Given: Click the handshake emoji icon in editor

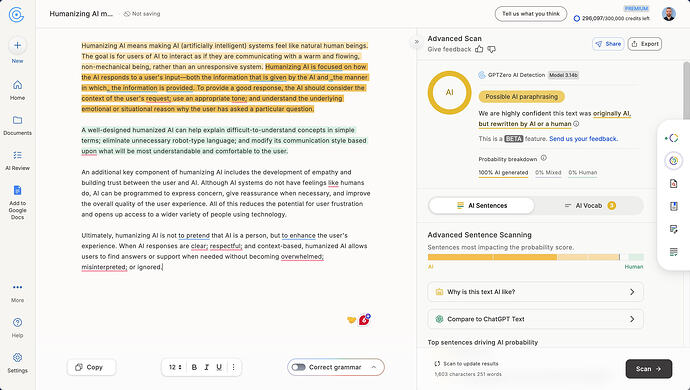Looking at the screenshot, I should [x=351, y=320].
